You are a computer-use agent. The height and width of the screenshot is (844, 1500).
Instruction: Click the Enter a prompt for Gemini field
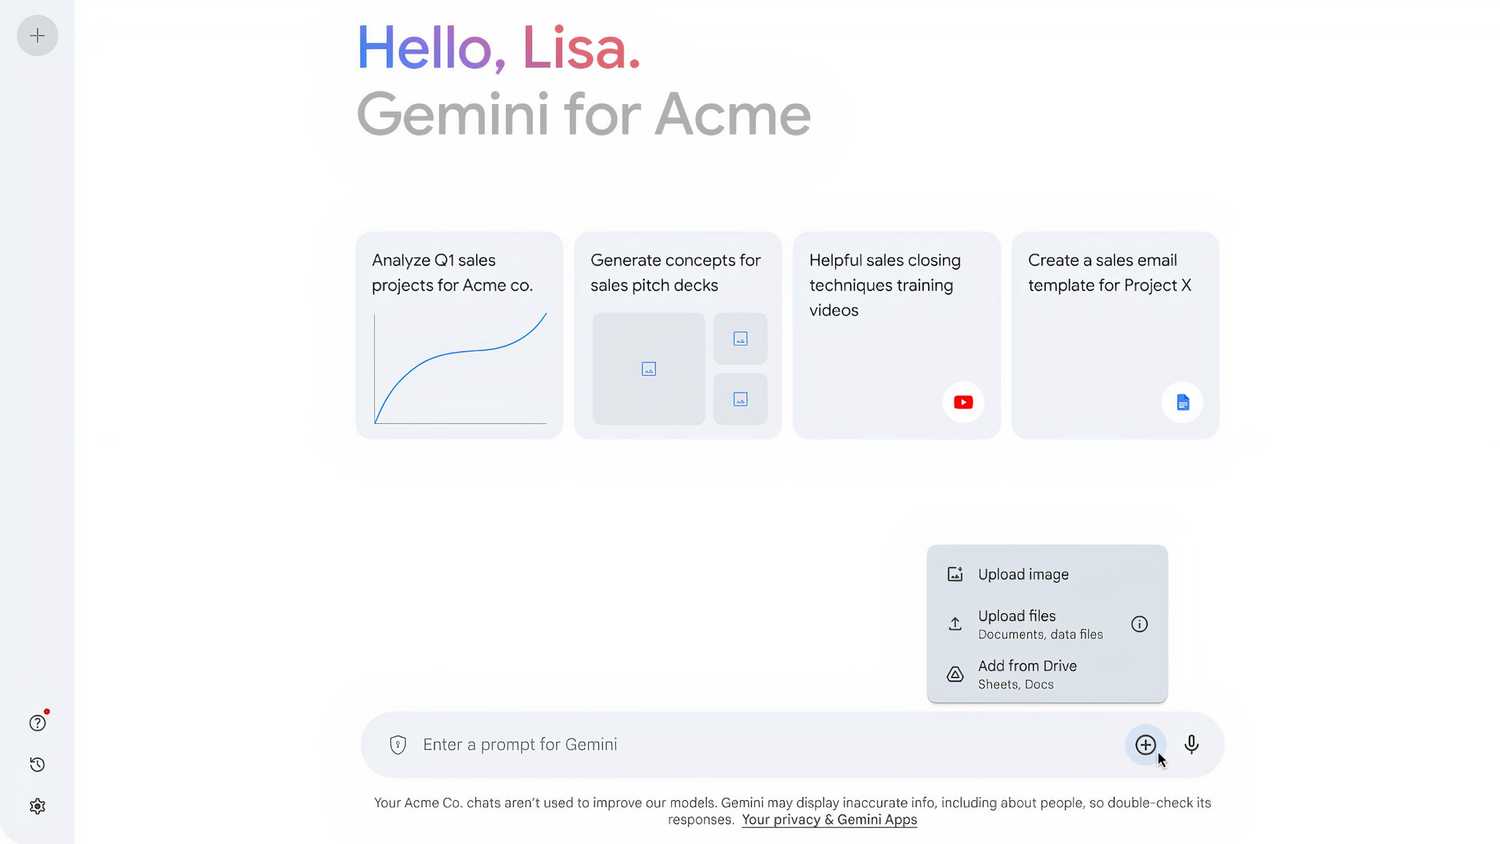[700, 744]
